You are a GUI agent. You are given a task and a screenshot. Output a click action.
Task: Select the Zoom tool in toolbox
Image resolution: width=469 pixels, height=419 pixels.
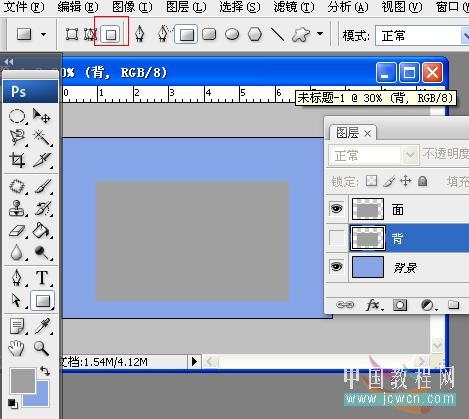(x=41, y=348)
